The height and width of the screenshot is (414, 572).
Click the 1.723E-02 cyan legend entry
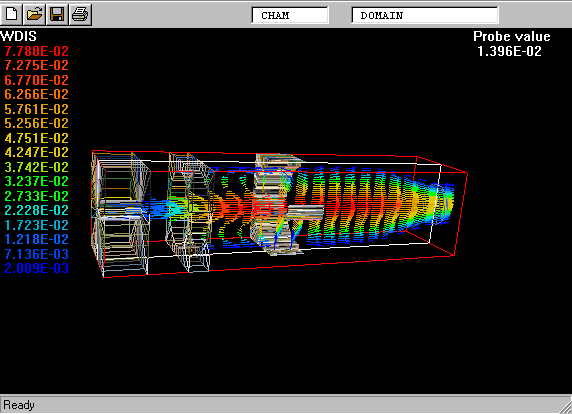[x=36, y=225]
